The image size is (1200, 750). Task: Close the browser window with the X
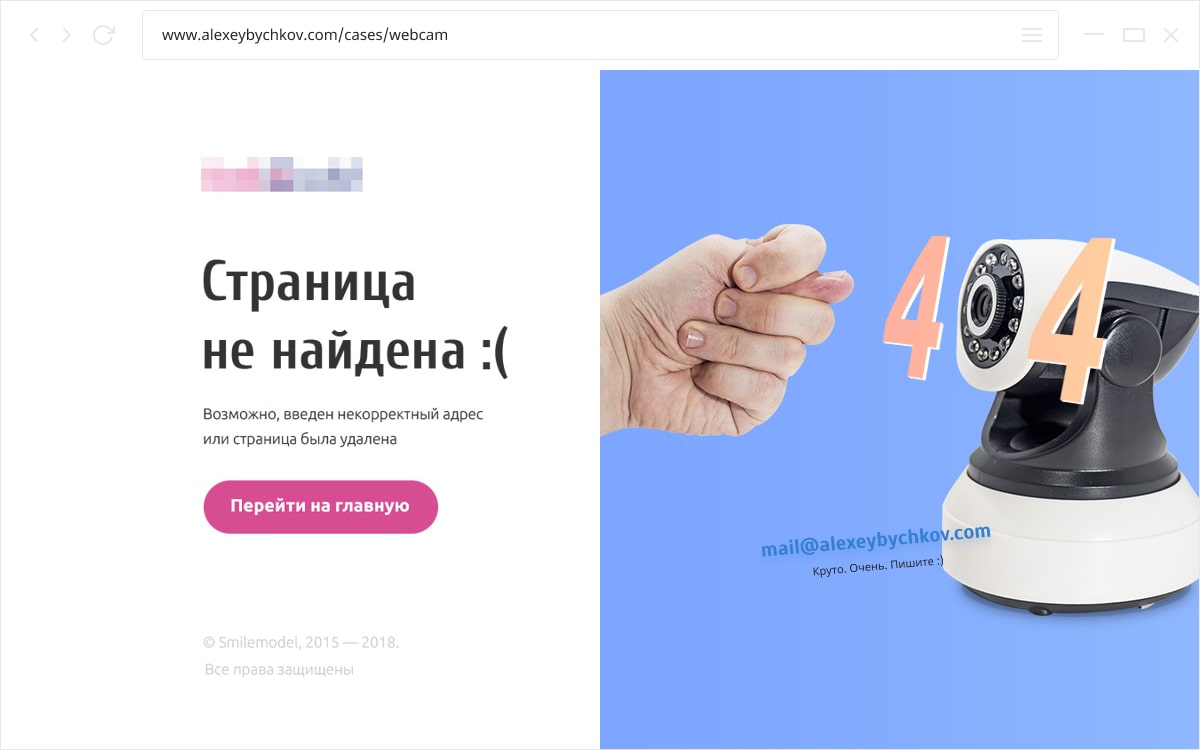click(1171, 35)
